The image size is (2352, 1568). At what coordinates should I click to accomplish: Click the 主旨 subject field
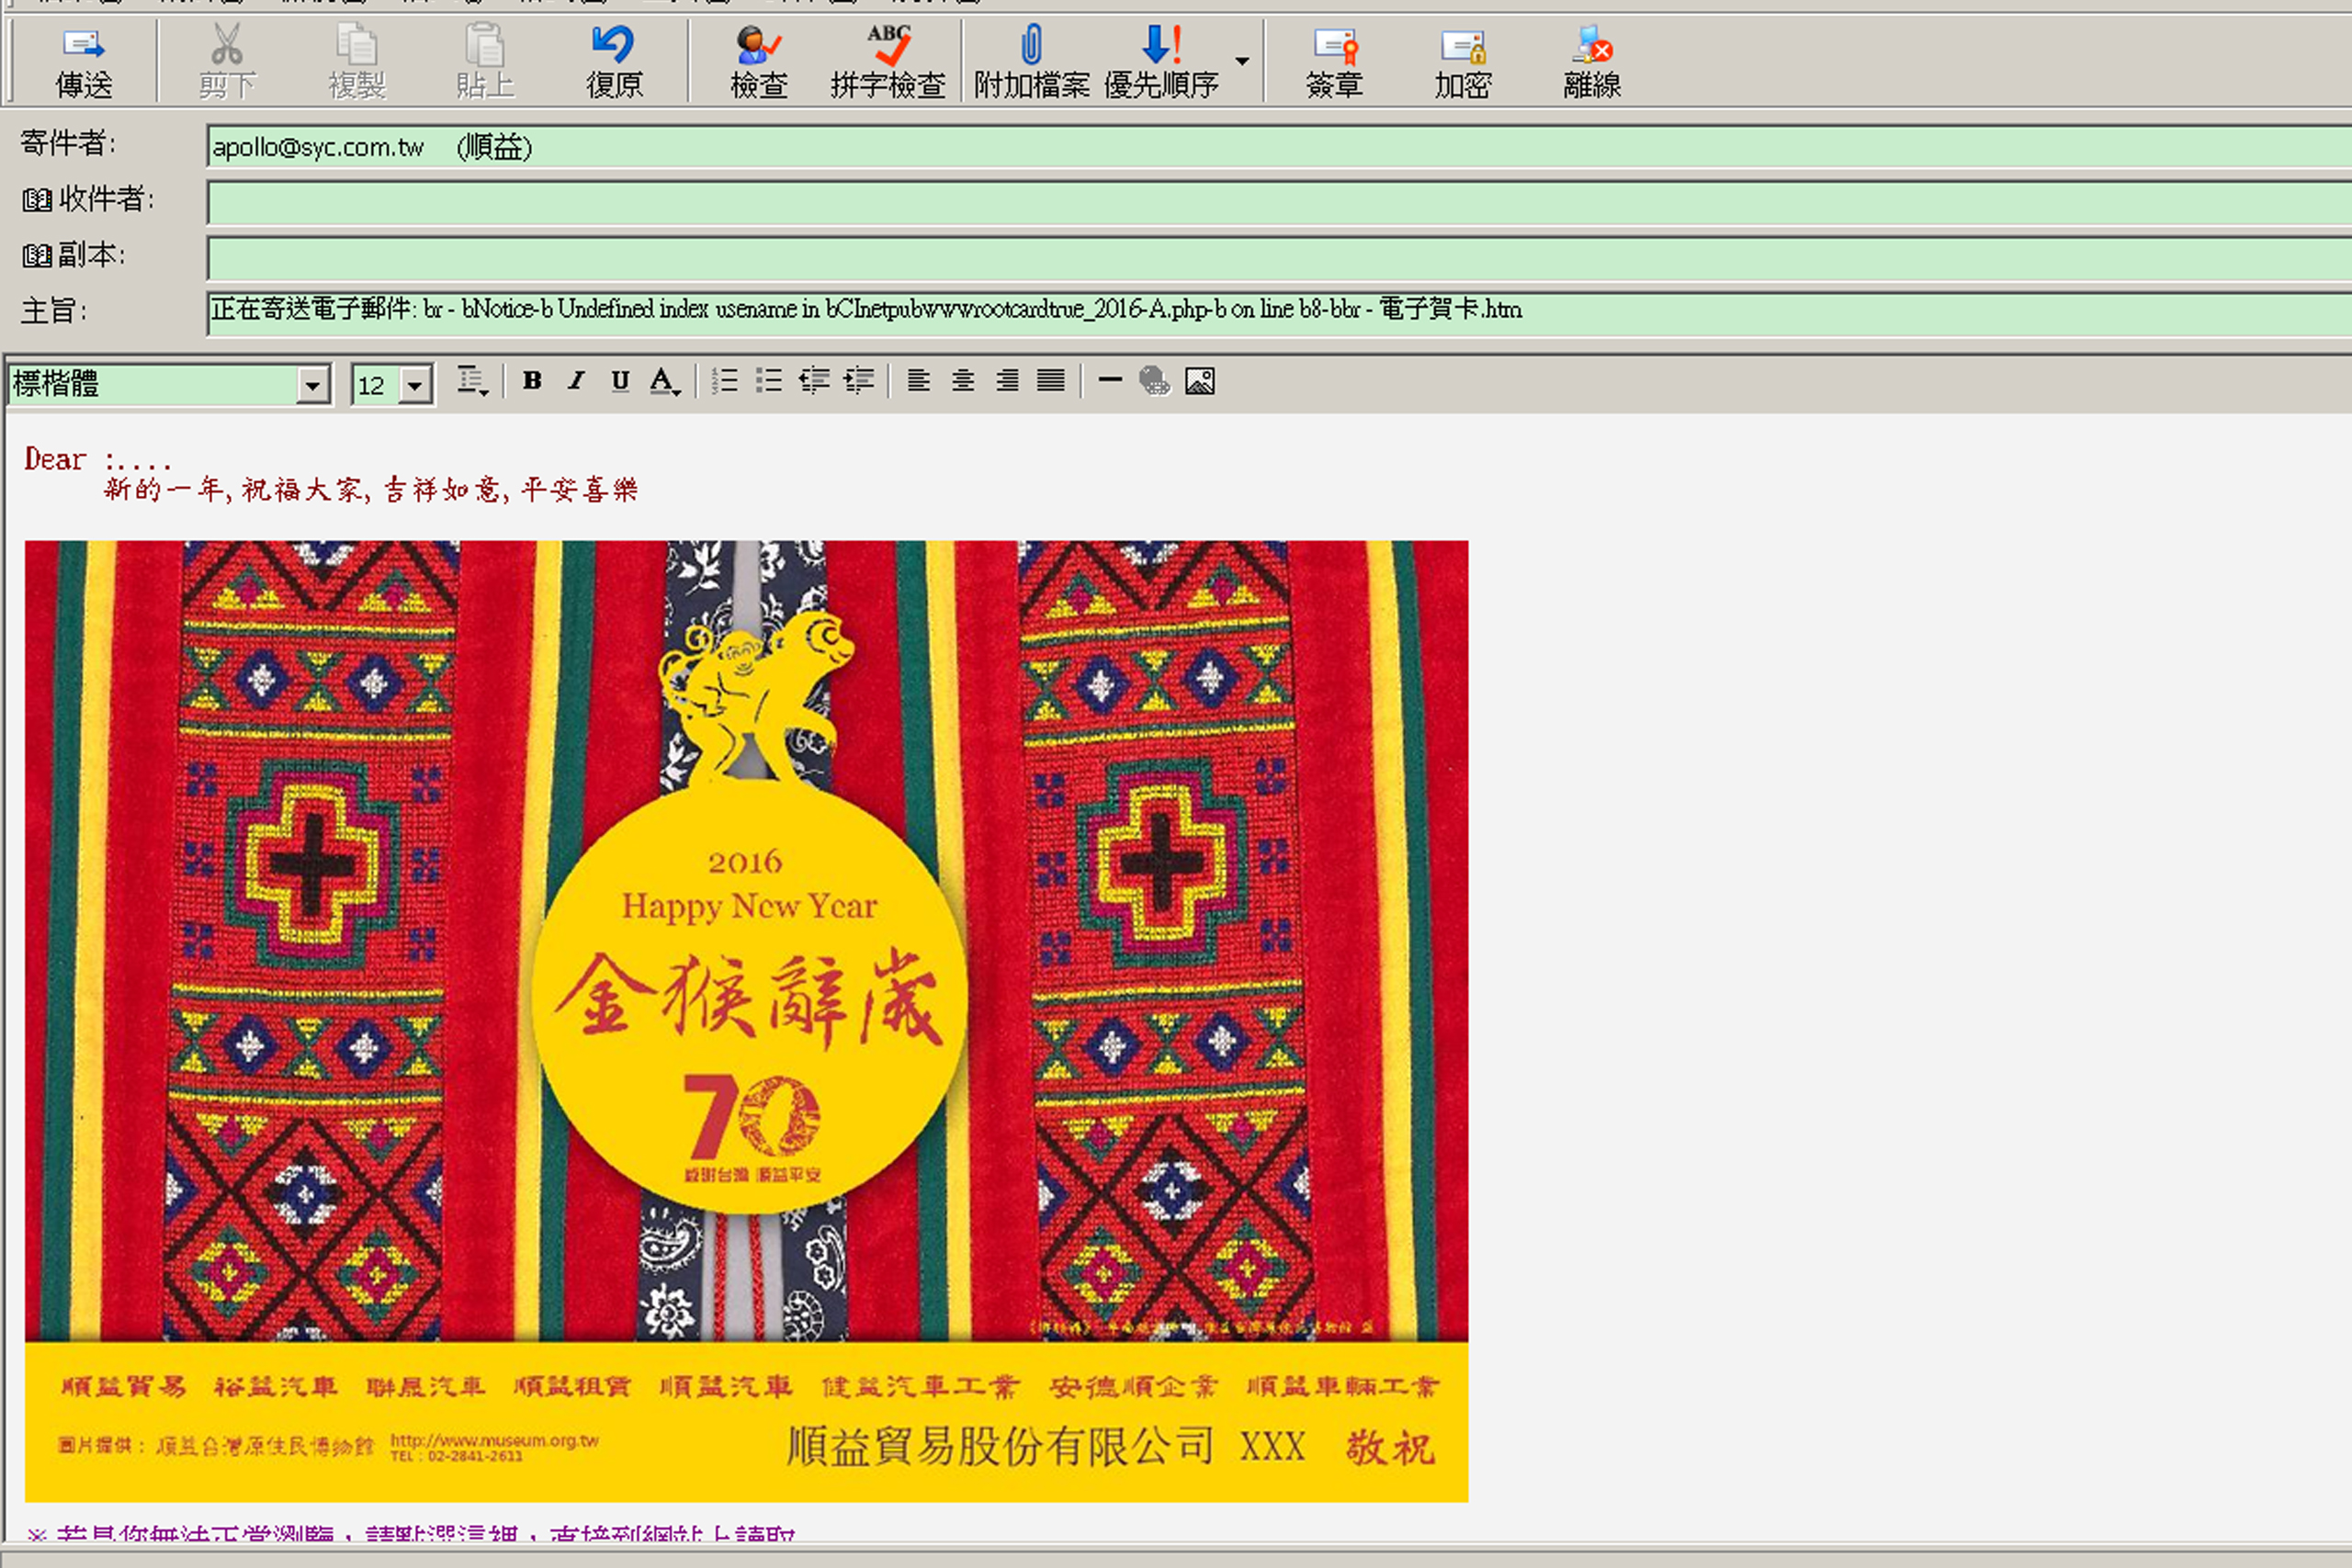[x=1279, y=312]
